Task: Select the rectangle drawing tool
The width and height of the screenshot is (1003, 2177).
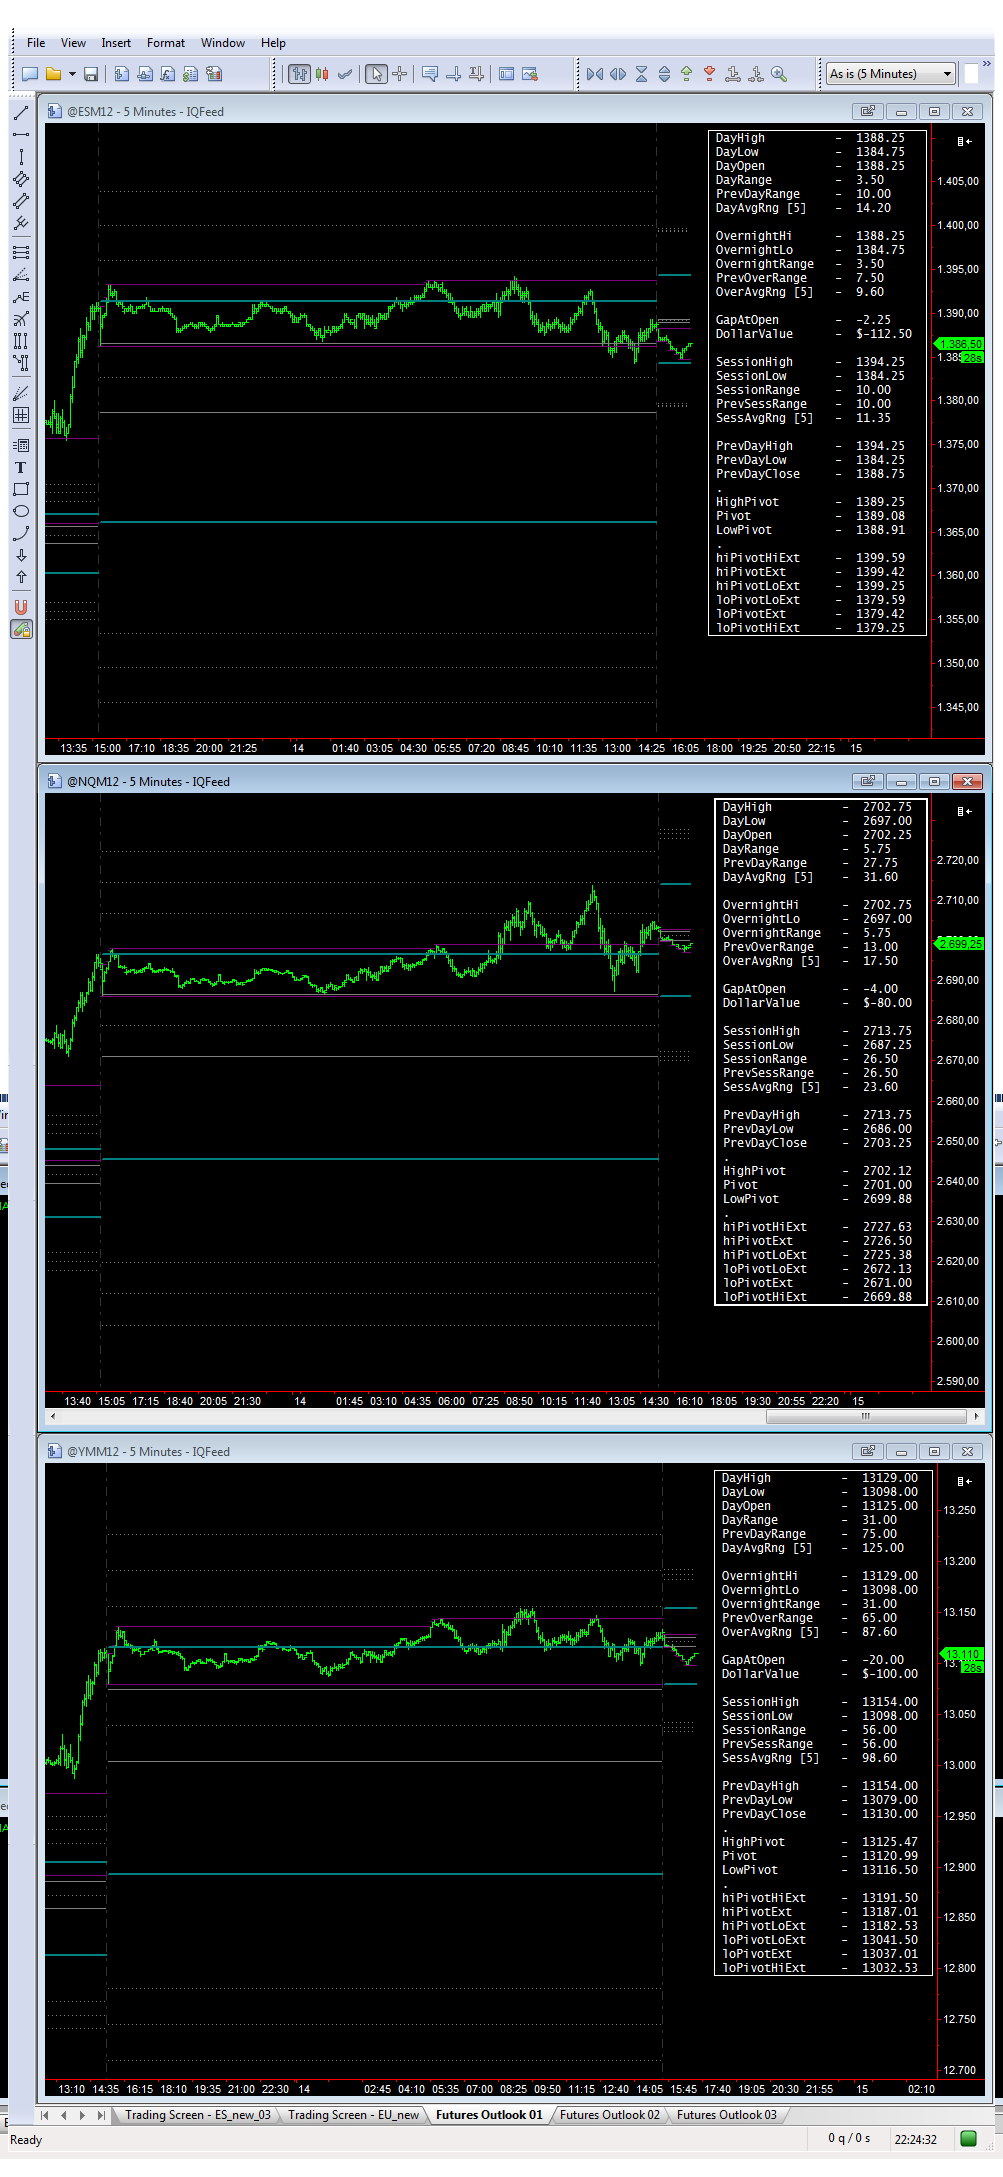Action: coord(20,490)
